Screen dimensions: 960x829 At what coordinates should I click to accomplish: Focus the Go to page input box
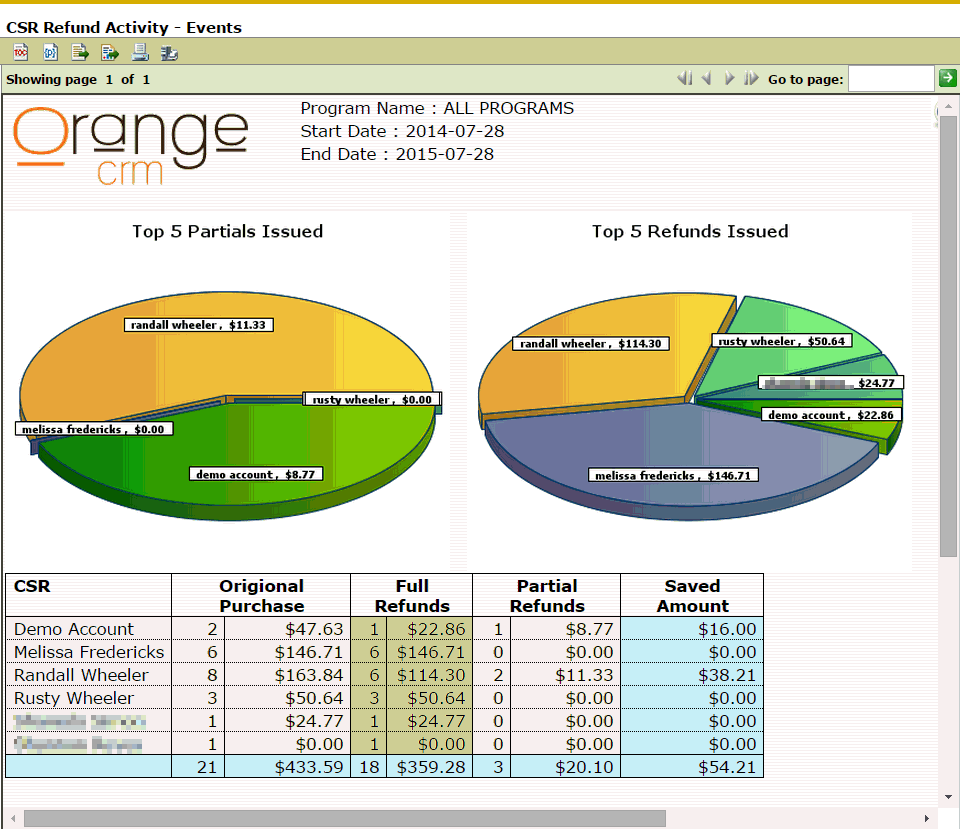pos(890,79)
